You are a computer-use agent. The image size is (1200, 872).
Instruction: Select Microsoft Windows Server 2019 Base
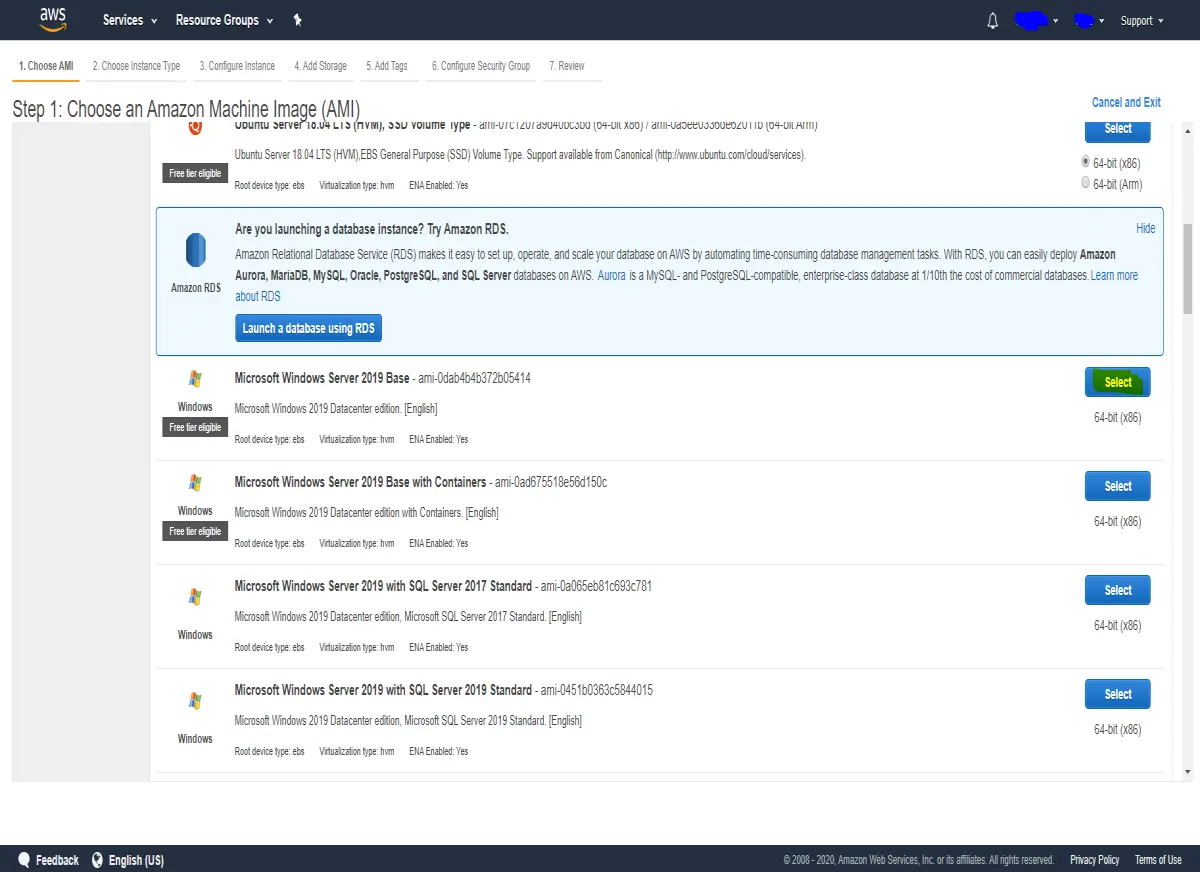[x=1118, y=382]
